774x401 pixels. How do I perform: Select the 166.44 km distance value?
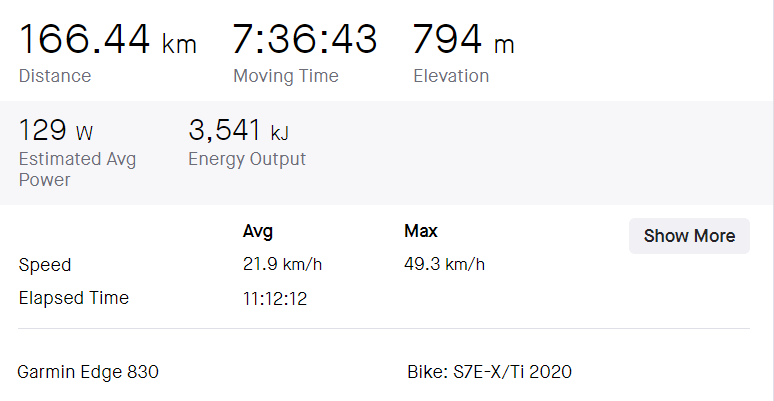tap(108, 39)
